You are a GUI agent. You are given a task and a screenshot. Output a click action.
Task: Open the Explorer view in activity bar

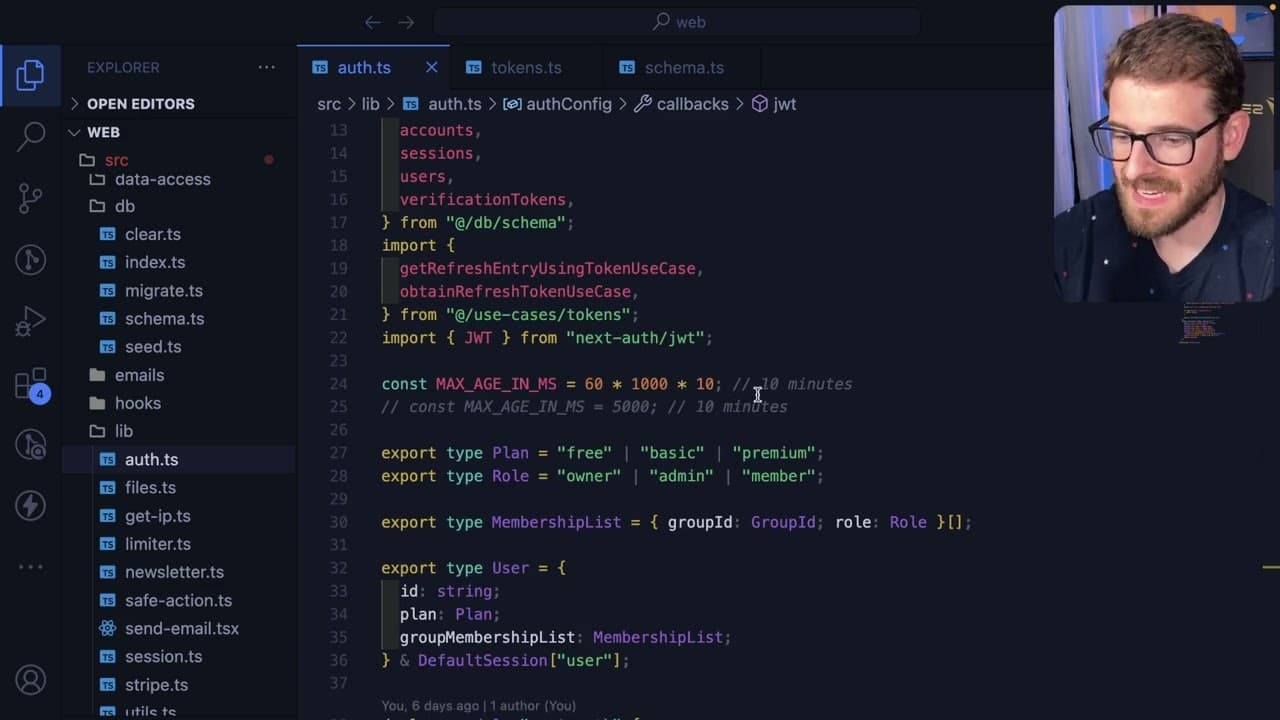(30, 75)
